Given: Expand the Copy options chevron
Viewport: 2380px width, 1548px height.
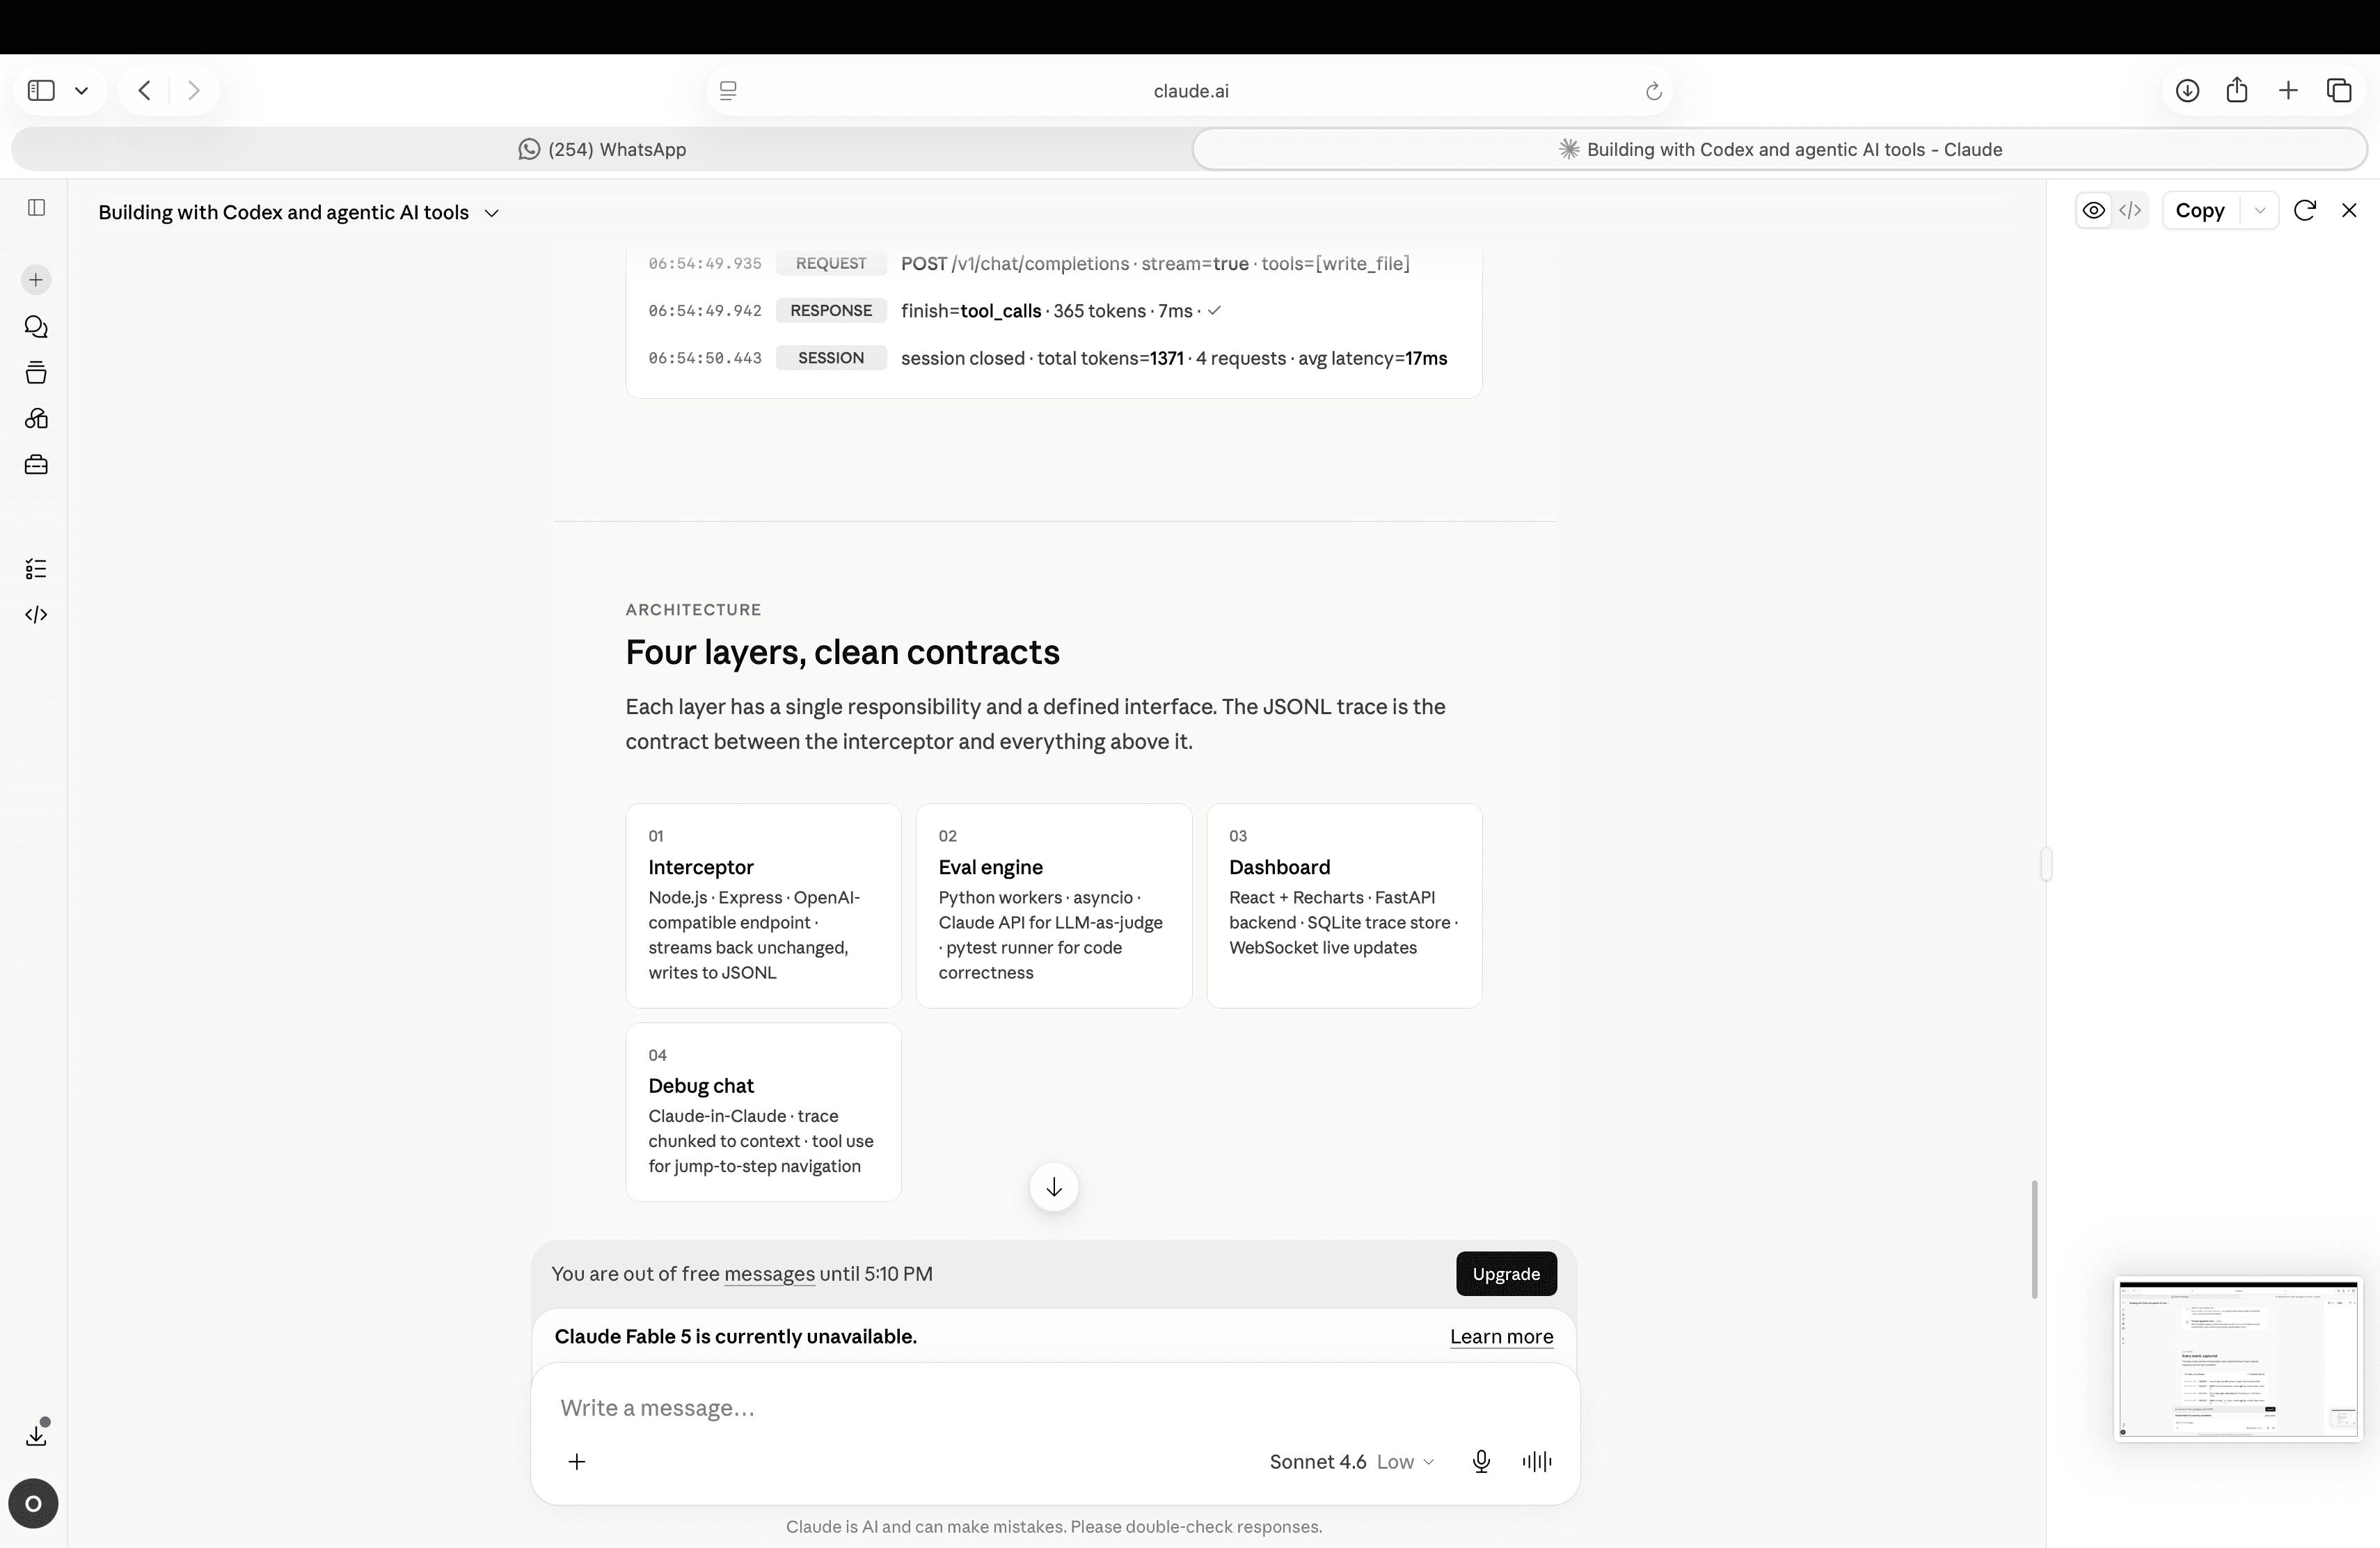Looking at the screenshot, I should tap(2259, 210).
